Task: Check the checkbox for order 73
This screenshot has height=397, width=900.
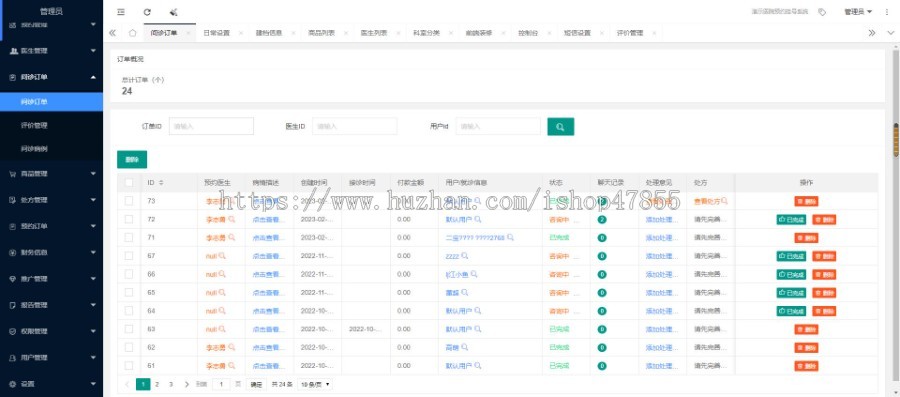Action: (x=129, y=201)
